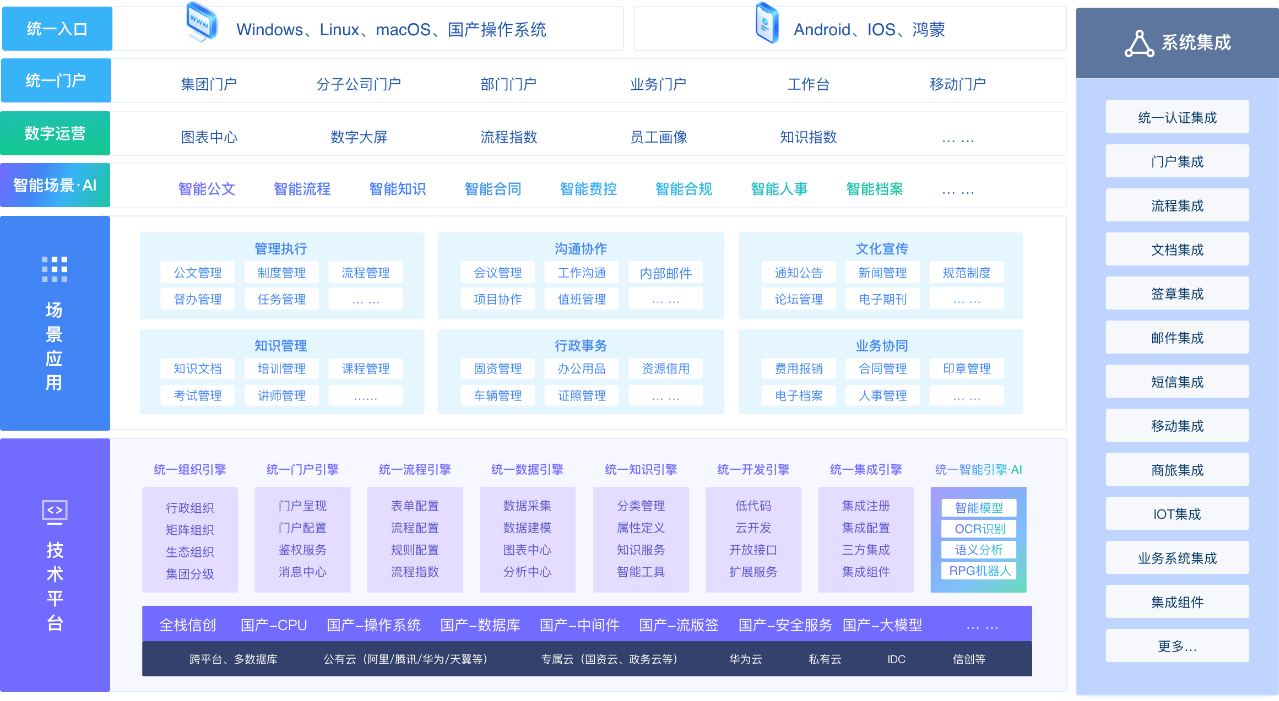The height and width of the screenshot is (701, 1279).
Task: Click the 讲师管理 chip
Action: click(x=282, y=395)
